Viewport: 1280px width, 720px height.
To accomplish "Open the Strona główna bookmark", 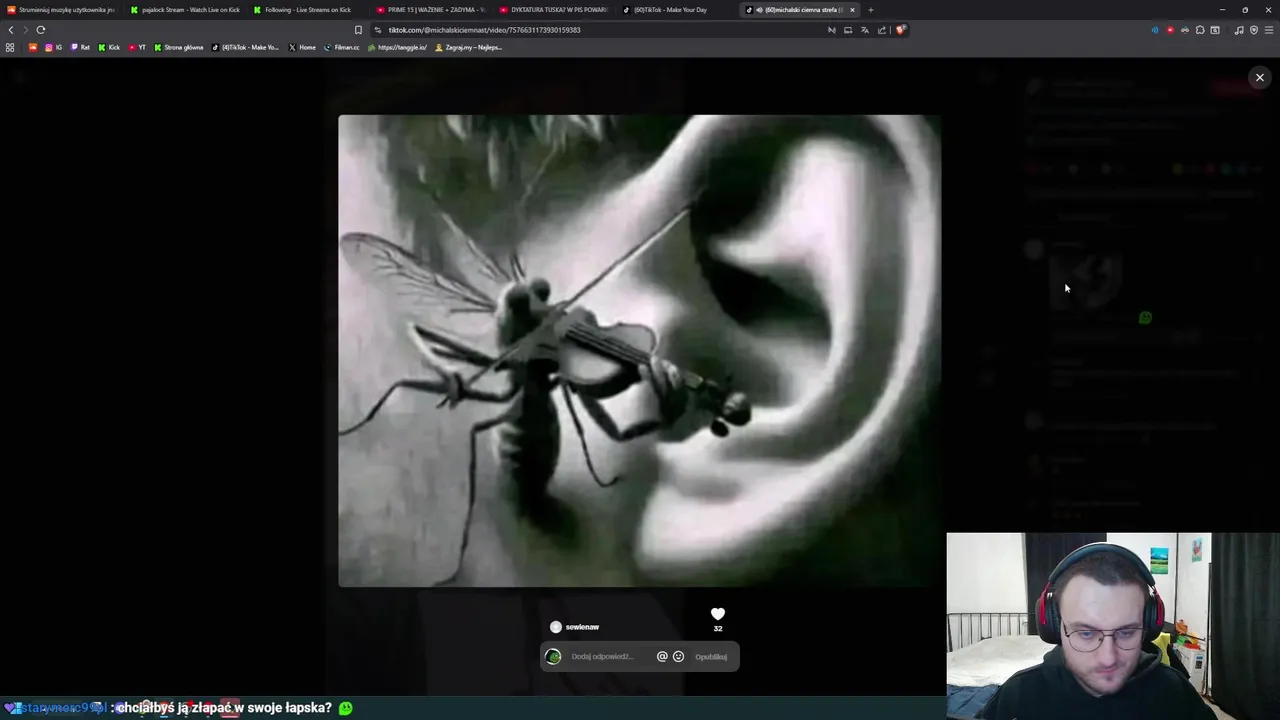I will click(179, 47).
